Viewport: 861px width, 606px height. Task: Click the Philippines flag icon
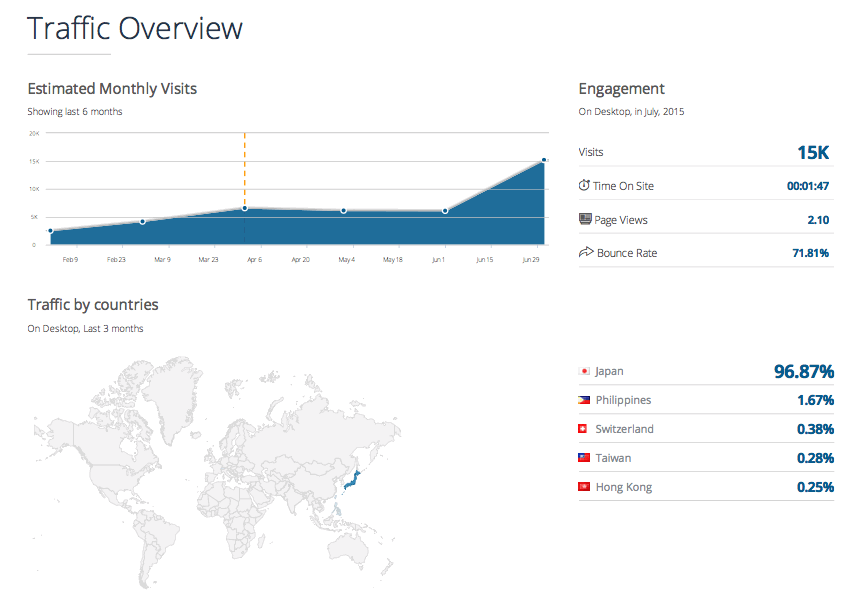(x=584, y=400)
